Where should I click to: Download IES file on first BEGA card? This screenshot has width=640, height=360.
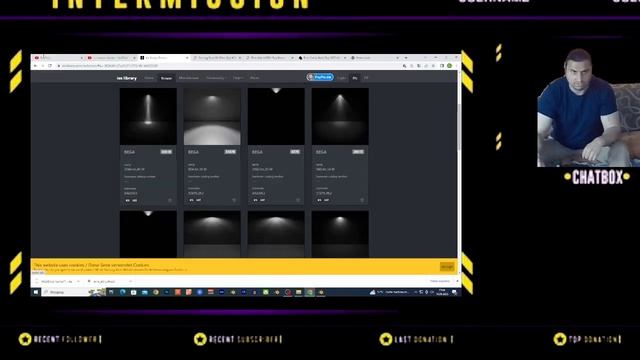coord(127,200)
